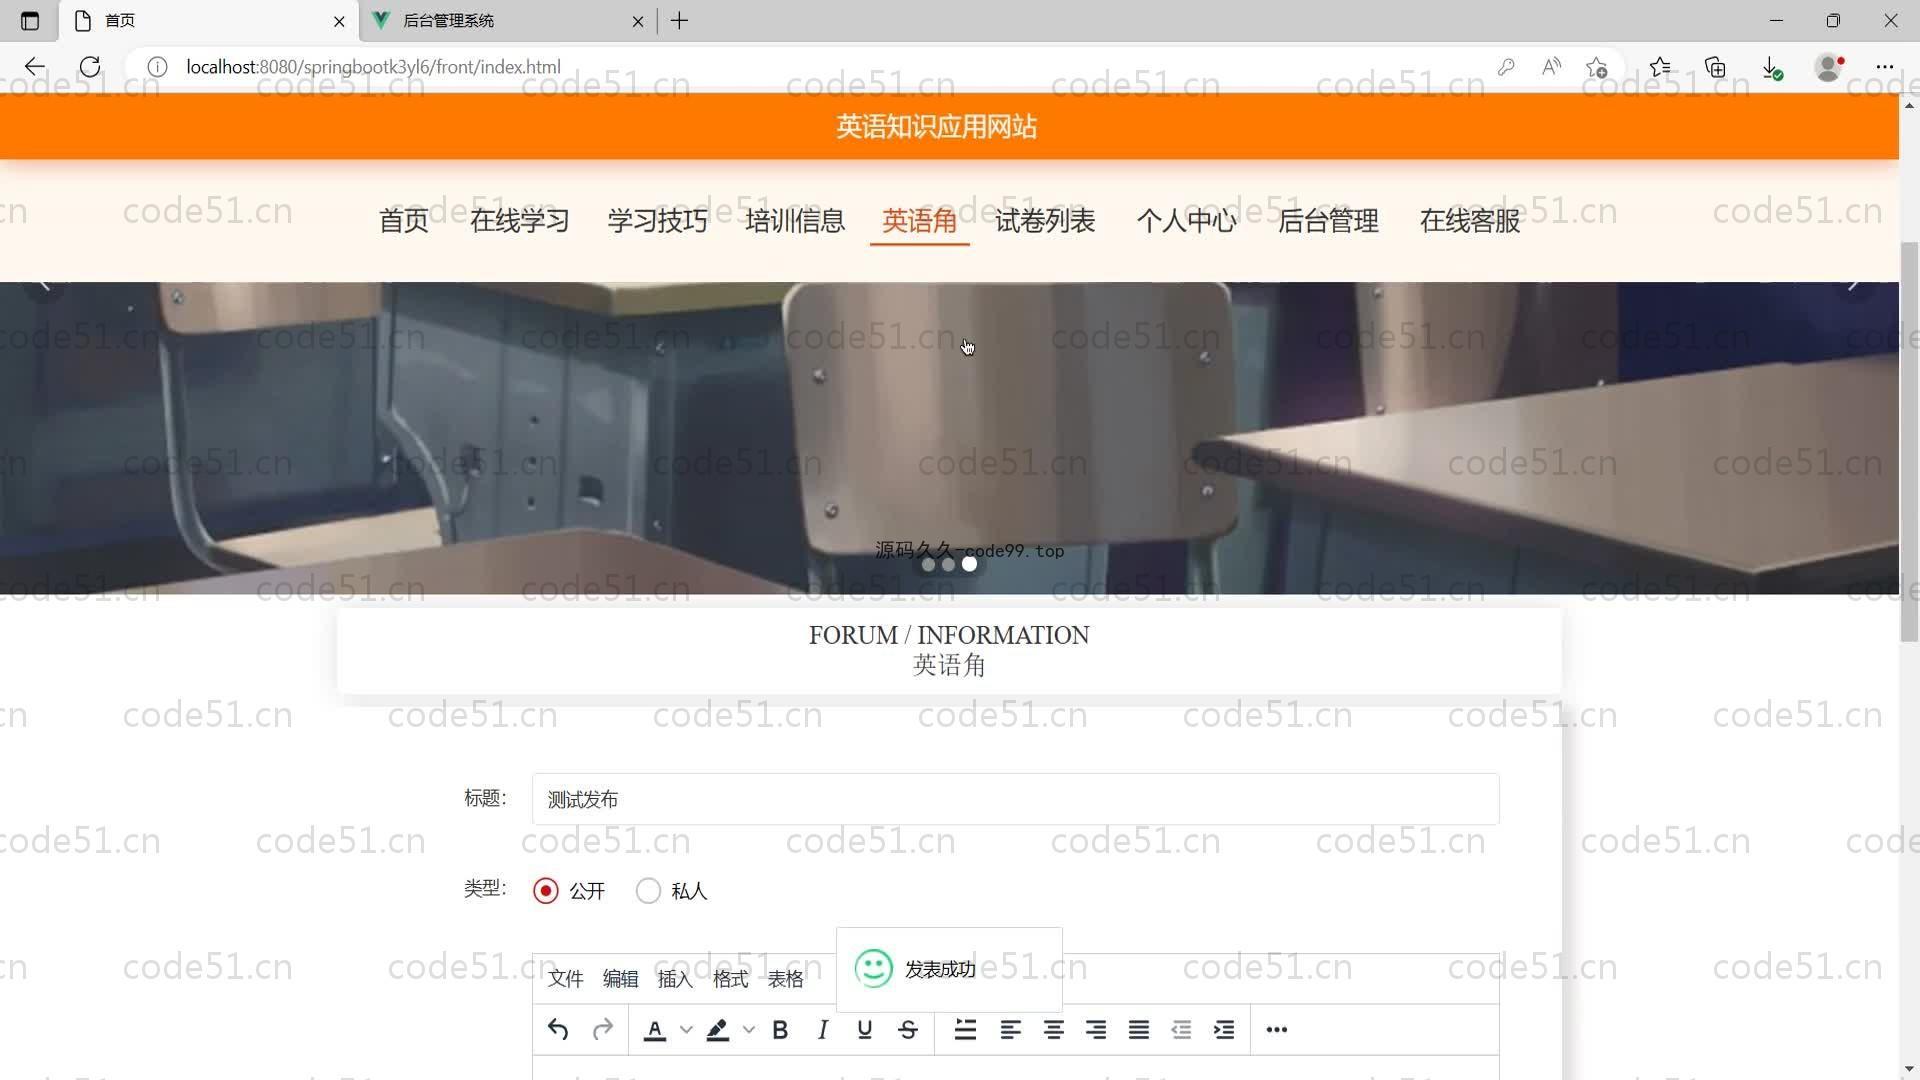
Task: Open 个人中心 navigation link
Action: click(1187, 221)
